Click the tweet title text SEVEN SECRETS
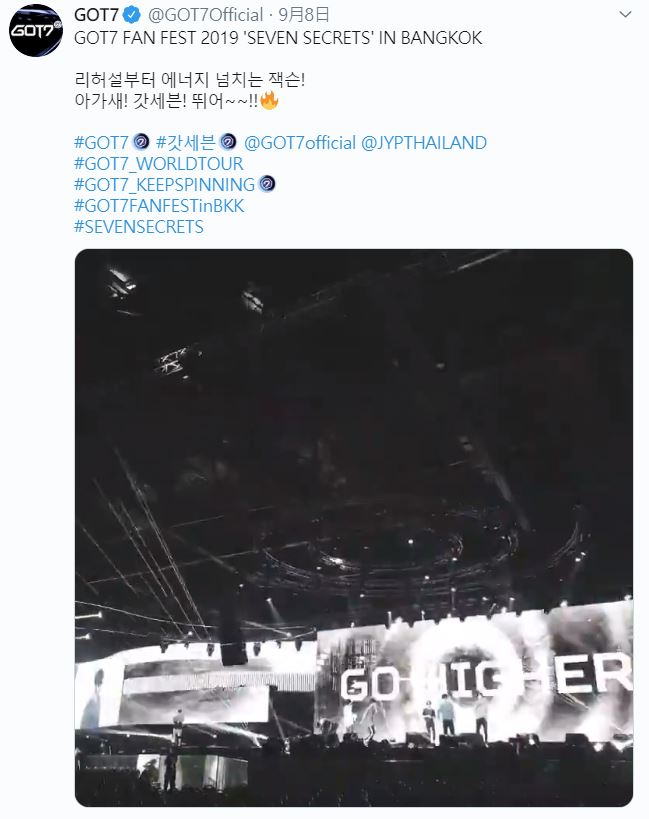The width and height of the screenshot is (649, 819). tap(308, 38)
